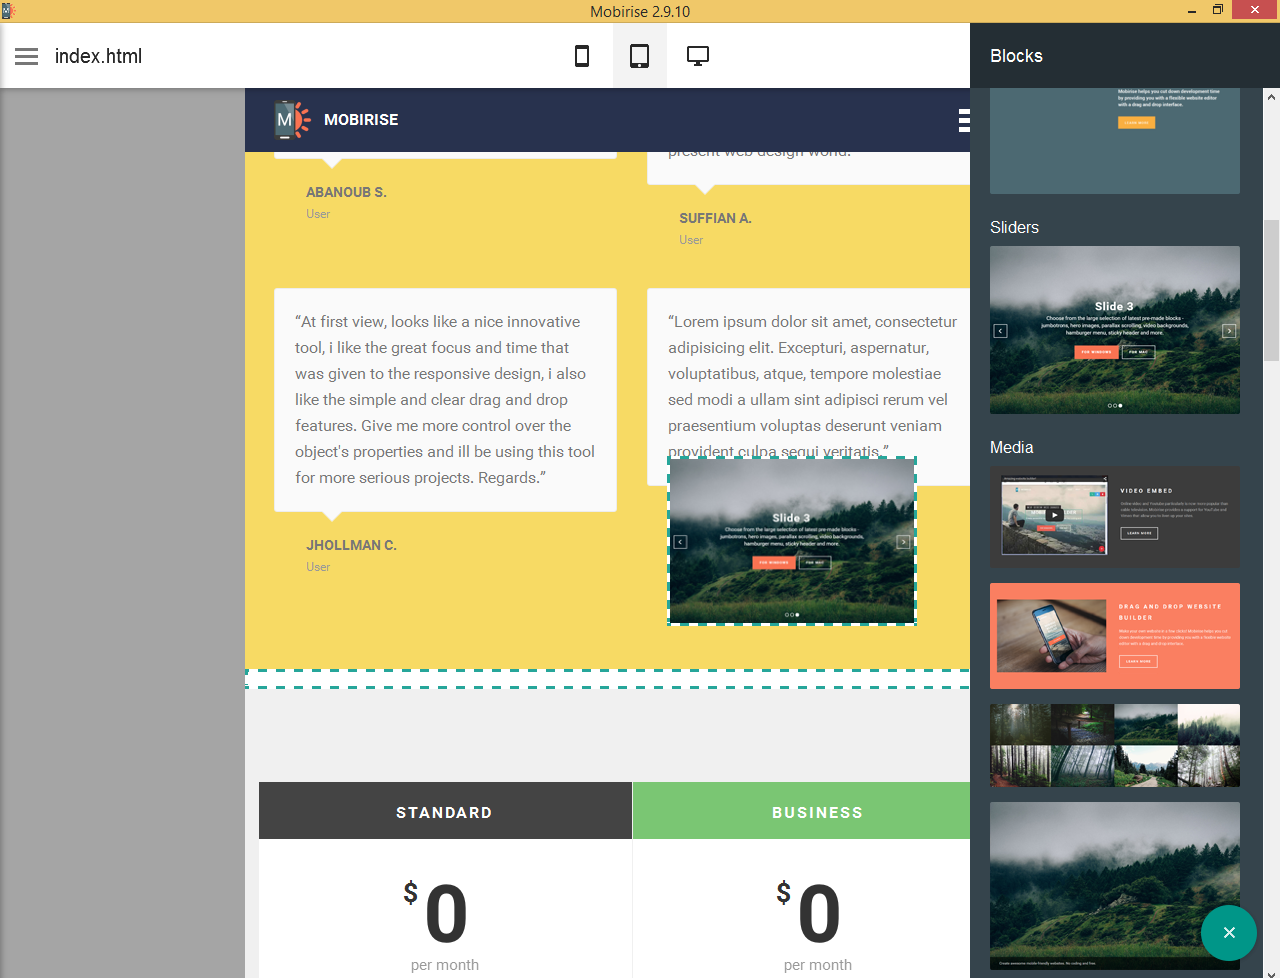This screenshot has width=1280, height=978.
Task: Click the Sliders section heading
Action: pos(1014,227)
